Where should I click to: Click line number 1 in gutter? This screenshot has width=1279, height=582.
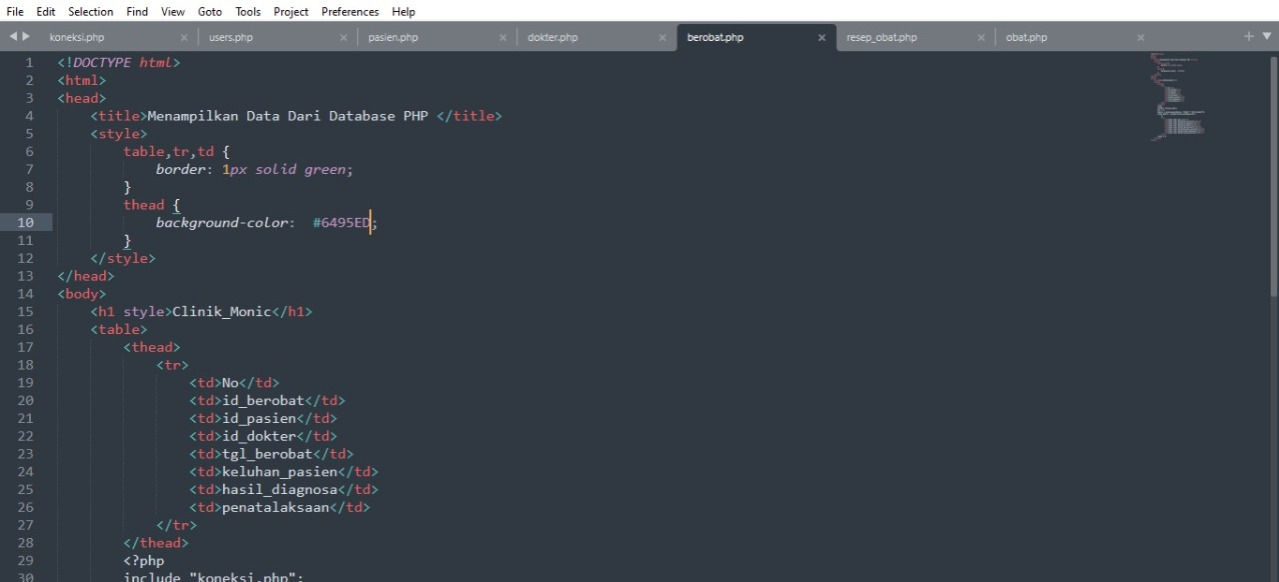pos(30,62)
